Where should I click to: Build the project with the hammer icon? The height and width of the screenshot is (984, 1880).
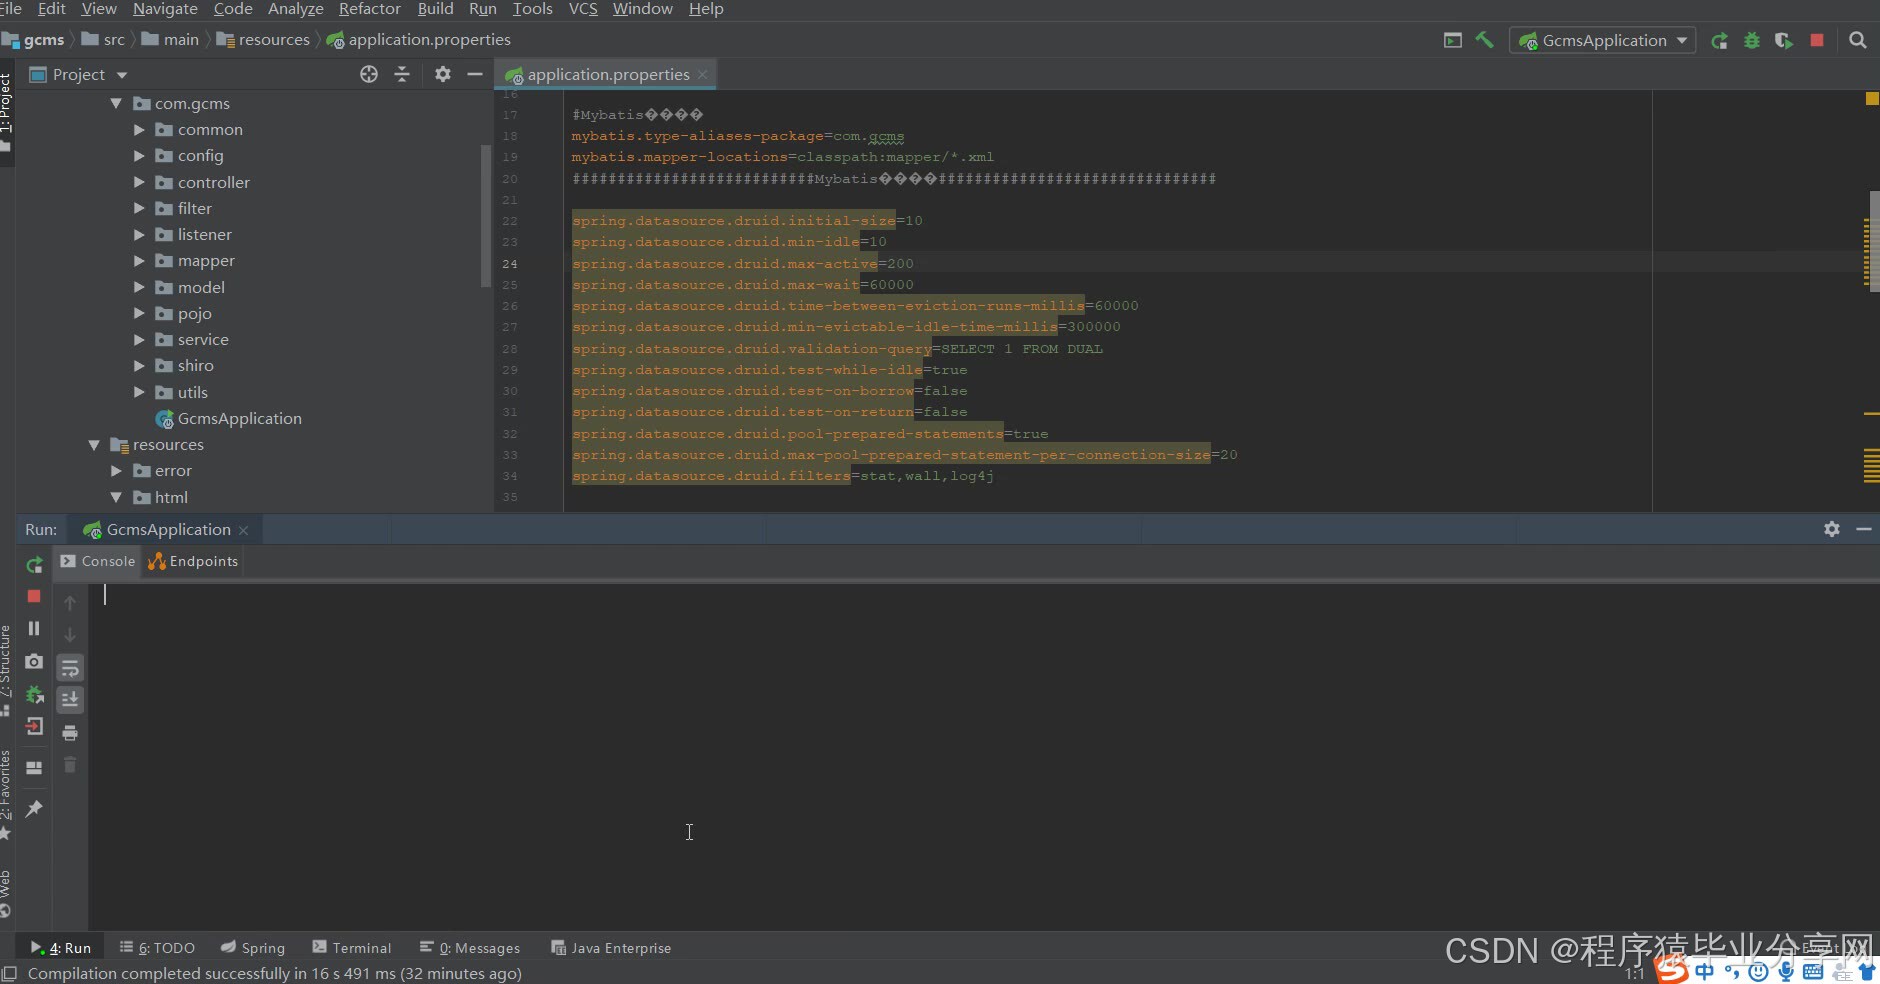coord(1485,41)
